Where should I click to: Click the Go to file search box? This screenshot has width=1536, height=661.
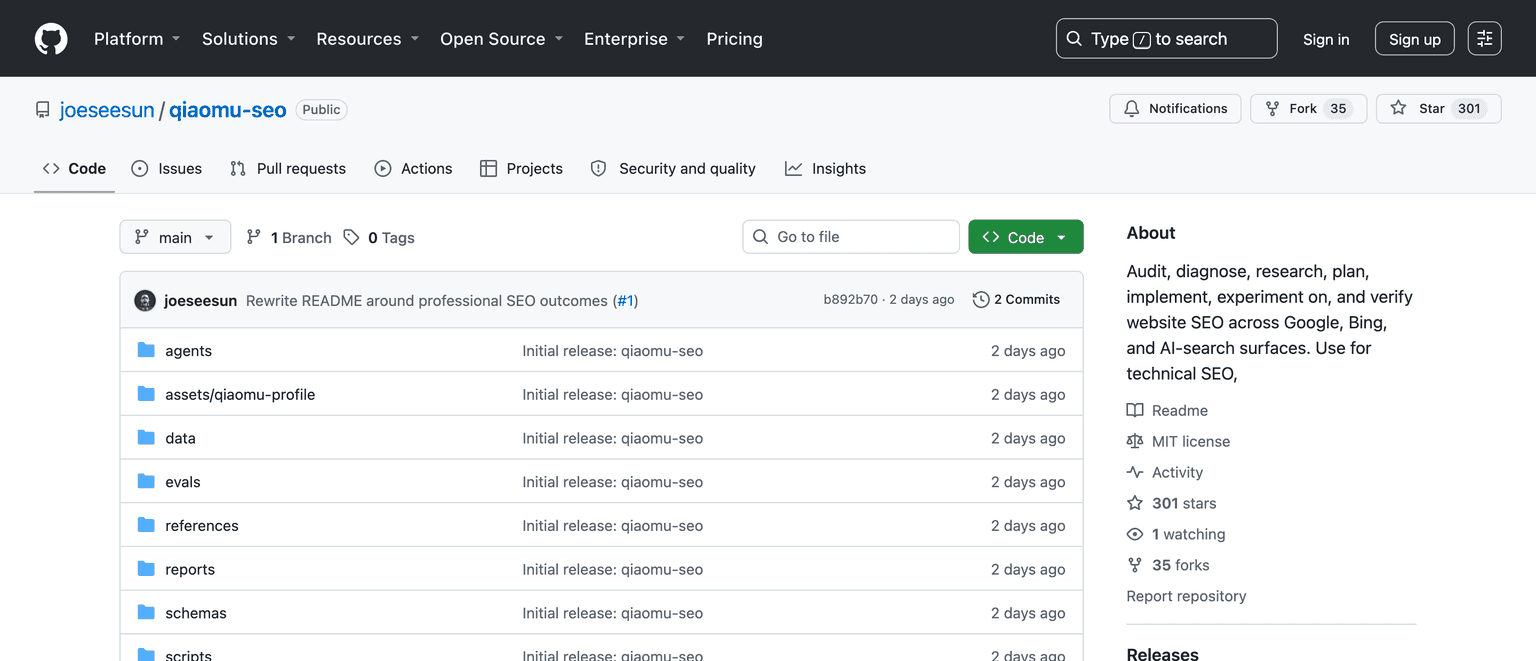pos(851,237)
